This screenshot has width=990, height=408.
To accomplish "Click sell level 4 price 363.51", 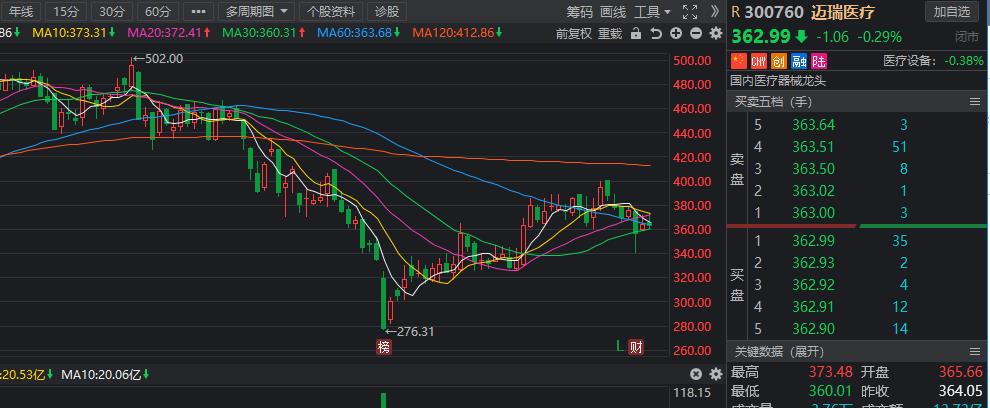I will point(813,147).
